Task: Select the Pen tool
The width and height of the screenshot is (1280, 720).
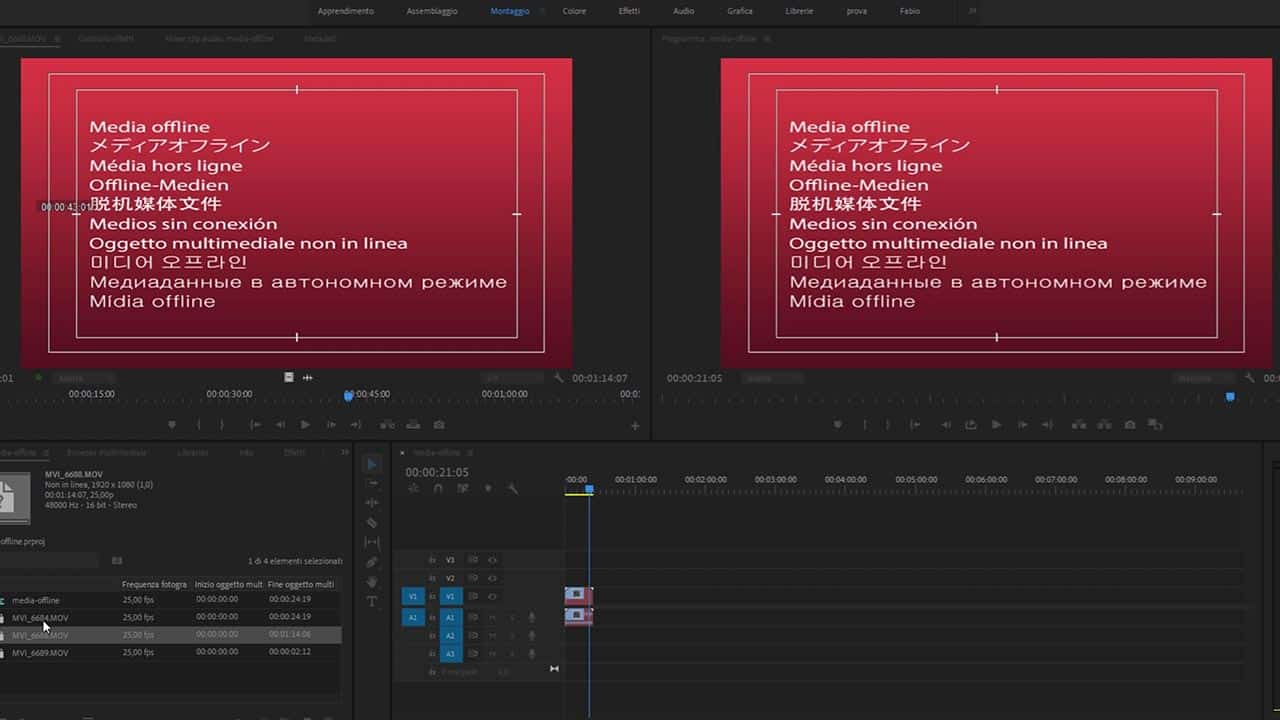Action: point(372,562)
